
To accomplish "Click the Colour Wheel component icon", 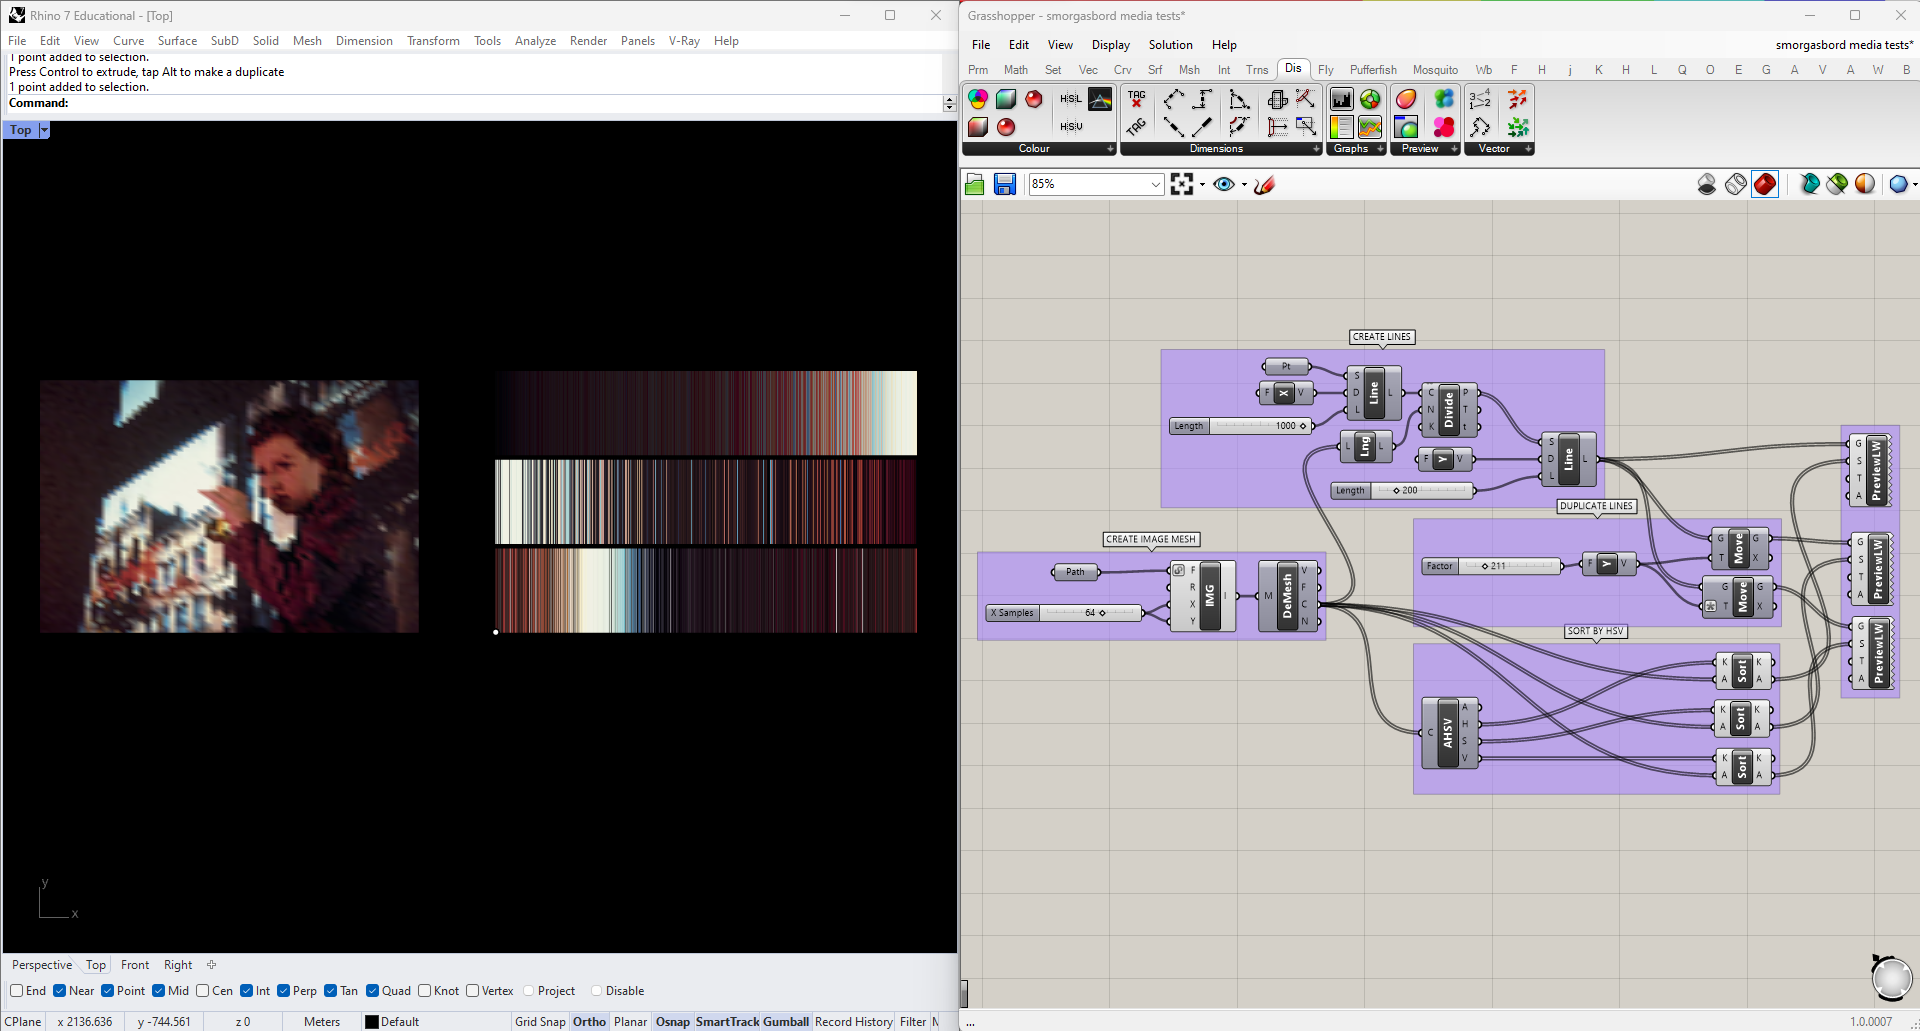I will [978, 99].
